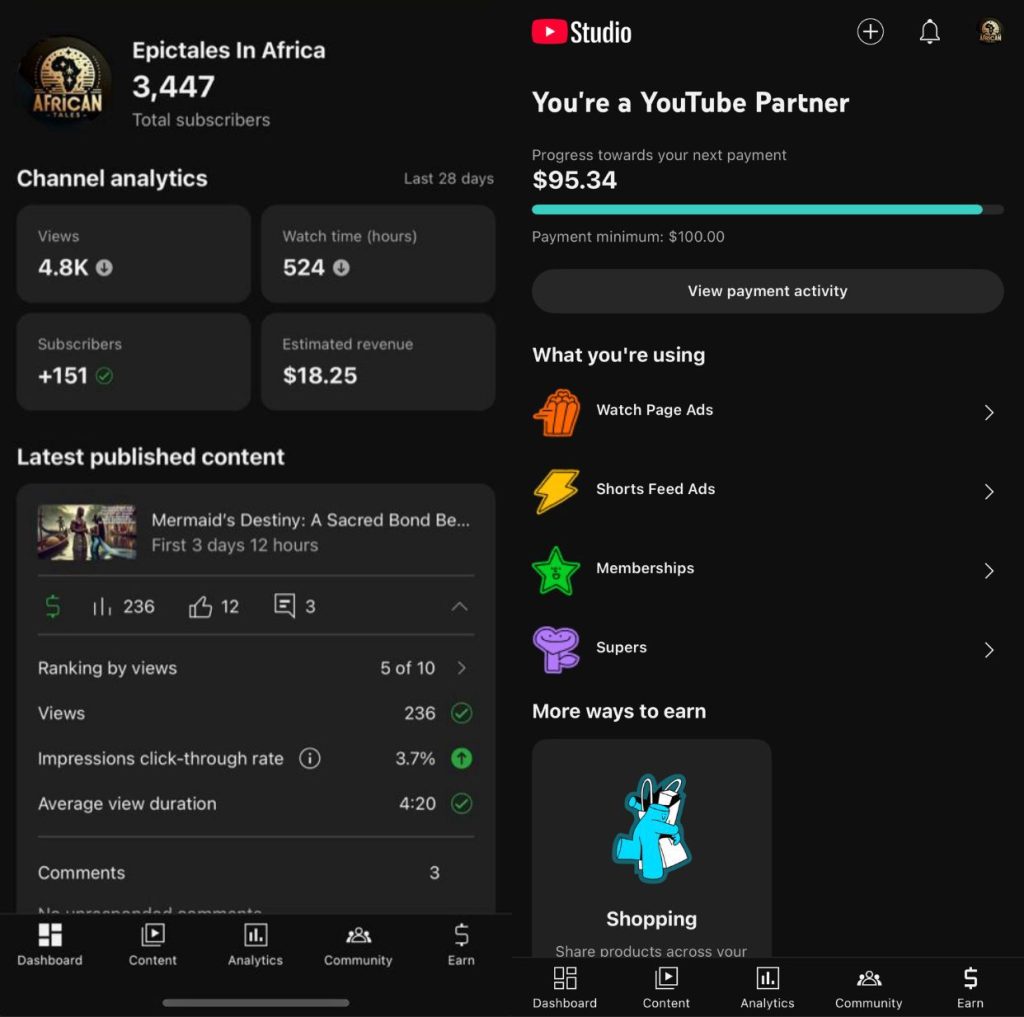Open the notifications bell icon
The height and width of the screenshot is (1017, 1024).
[x=929, y=31]
